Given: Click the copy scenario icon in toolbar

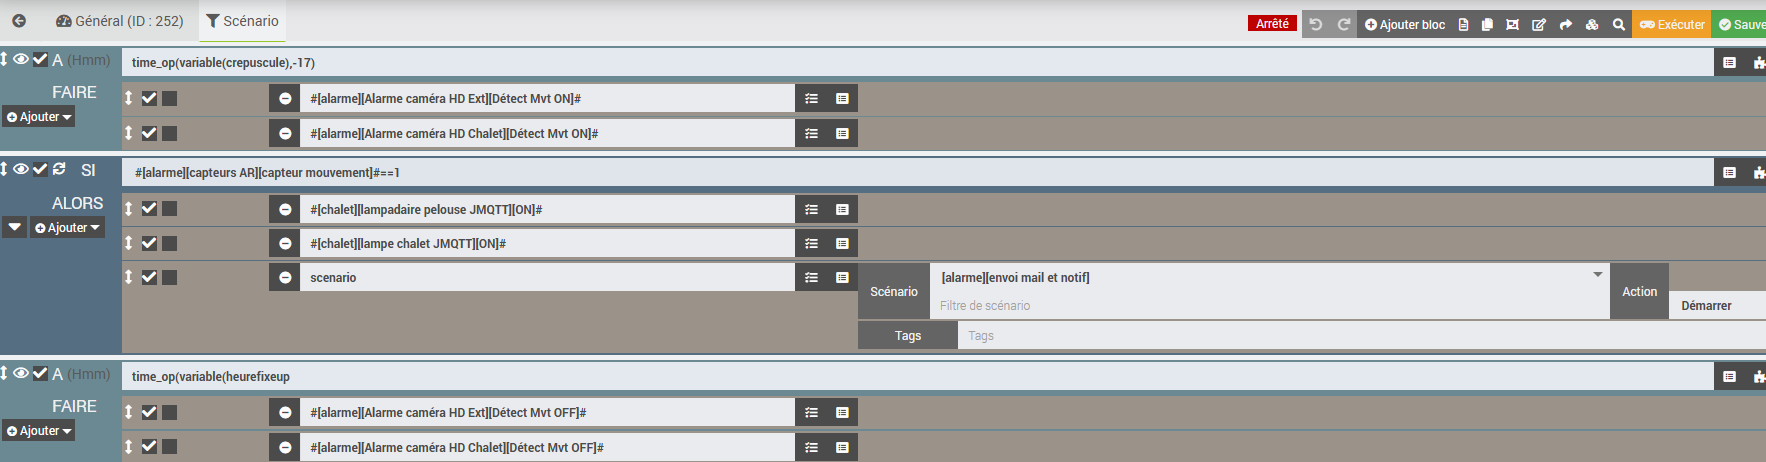Looking at the screenshot, I should pos(1487,24).
